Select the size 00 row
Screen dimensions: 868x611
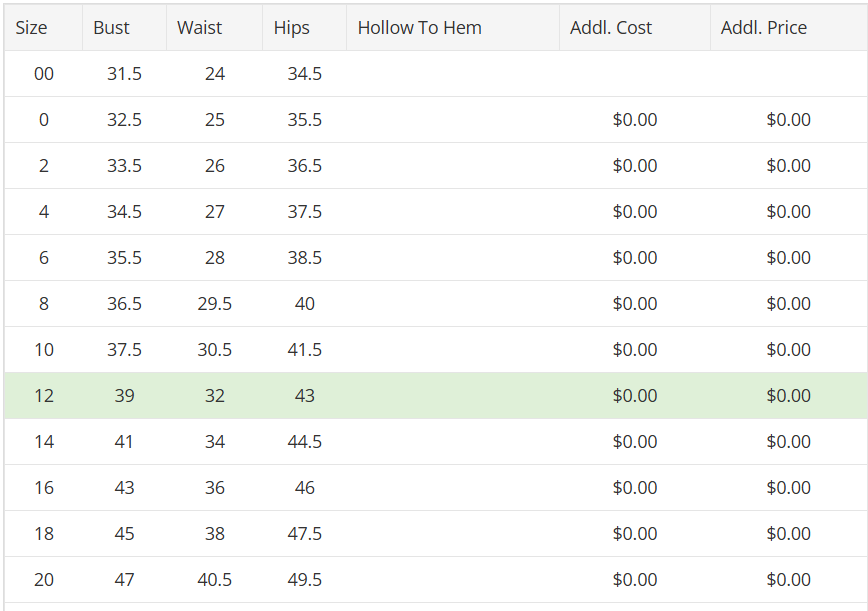click(436, 74)
